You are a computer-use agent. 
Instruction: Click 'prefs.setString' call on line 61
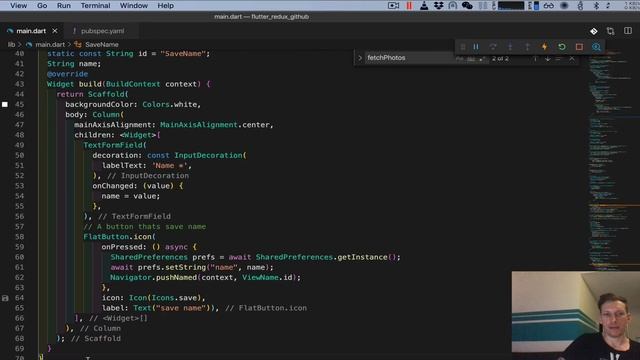pyautogui.click(x=171, y=267)
